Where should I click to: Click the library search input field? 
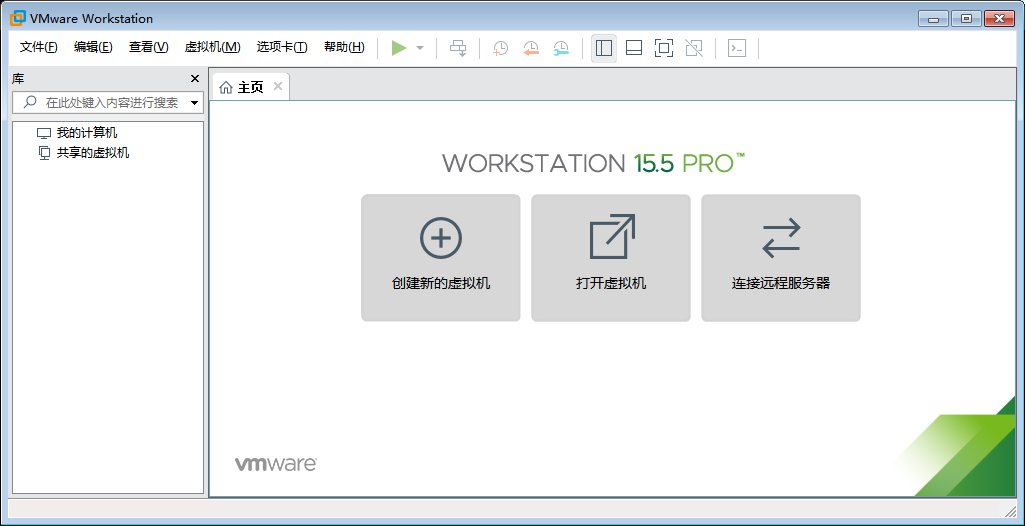point(108,103)
